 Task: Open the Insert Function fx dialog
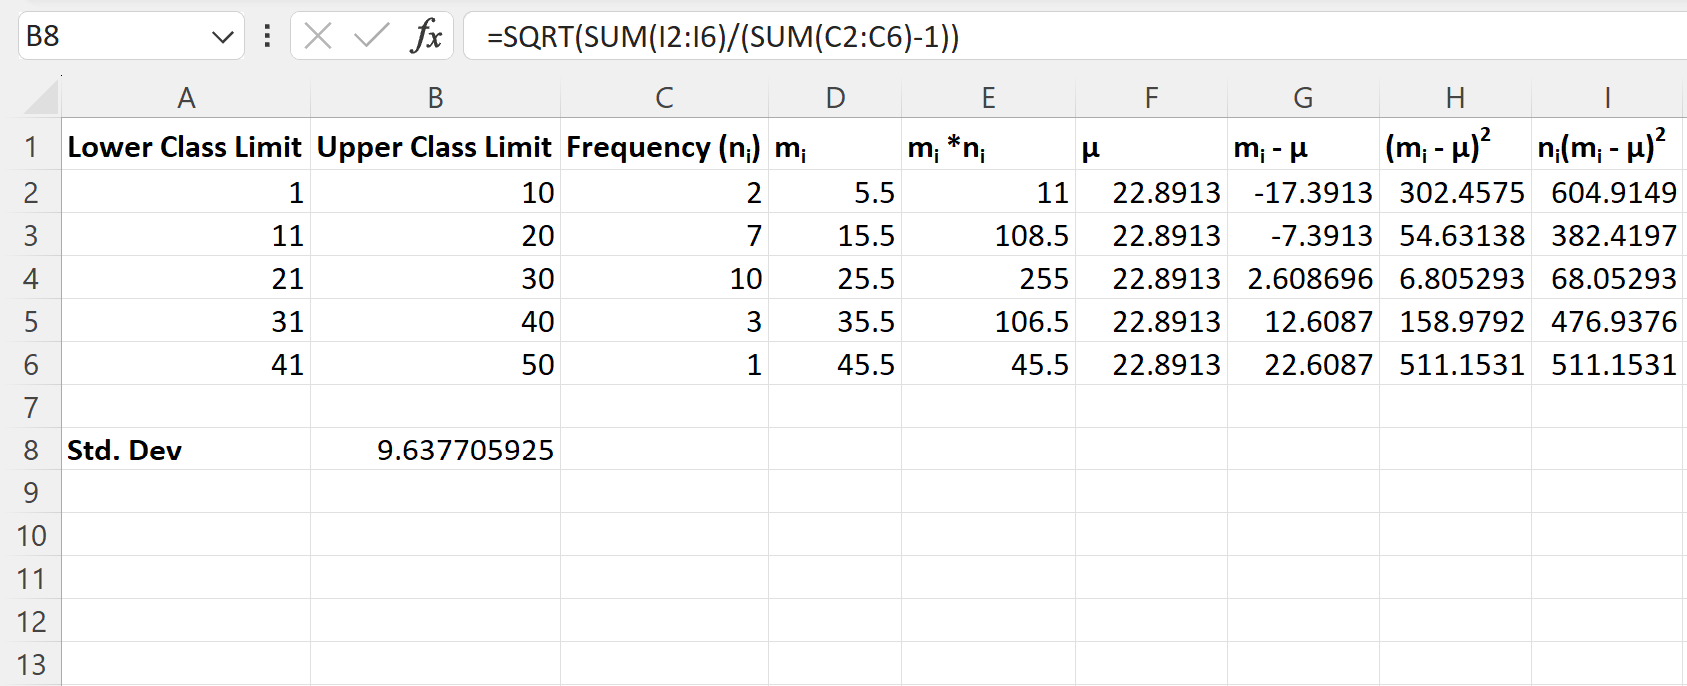pos(427,37)
